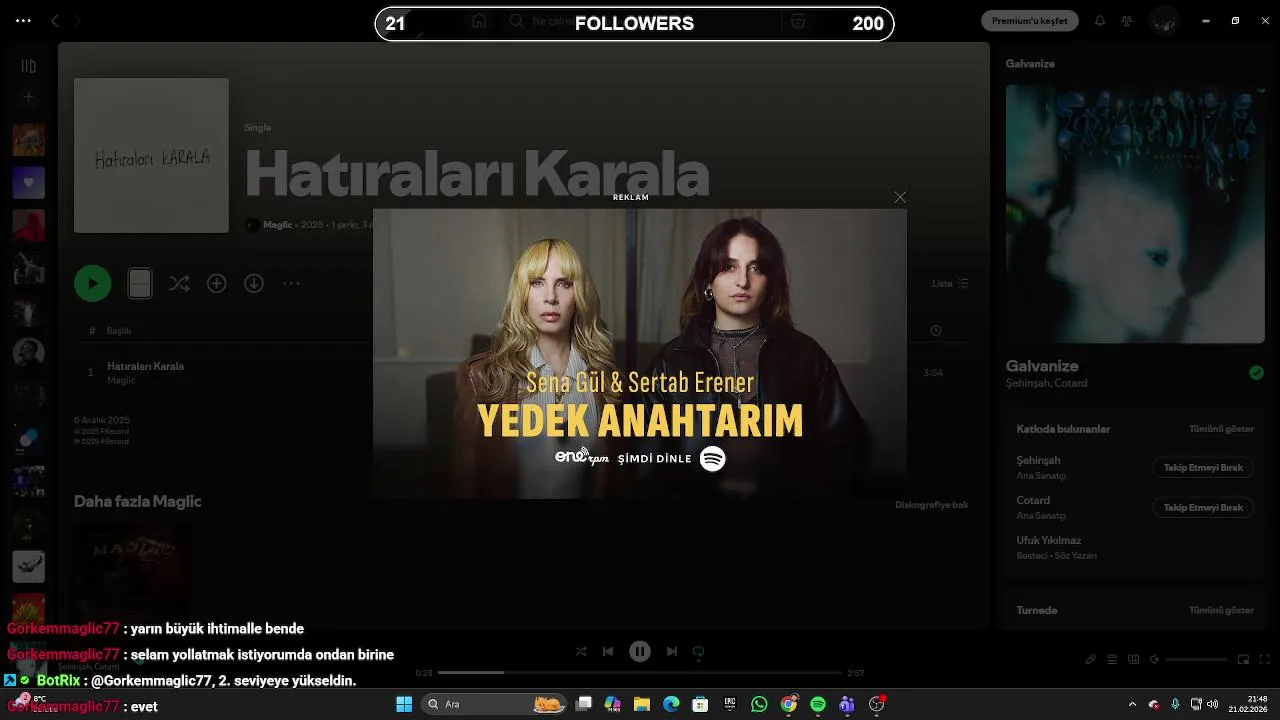The width and height of the screenshot is (1280, 720).
Task: Toggle Galvanize saved checkmark
Action: coord(1256,373)
